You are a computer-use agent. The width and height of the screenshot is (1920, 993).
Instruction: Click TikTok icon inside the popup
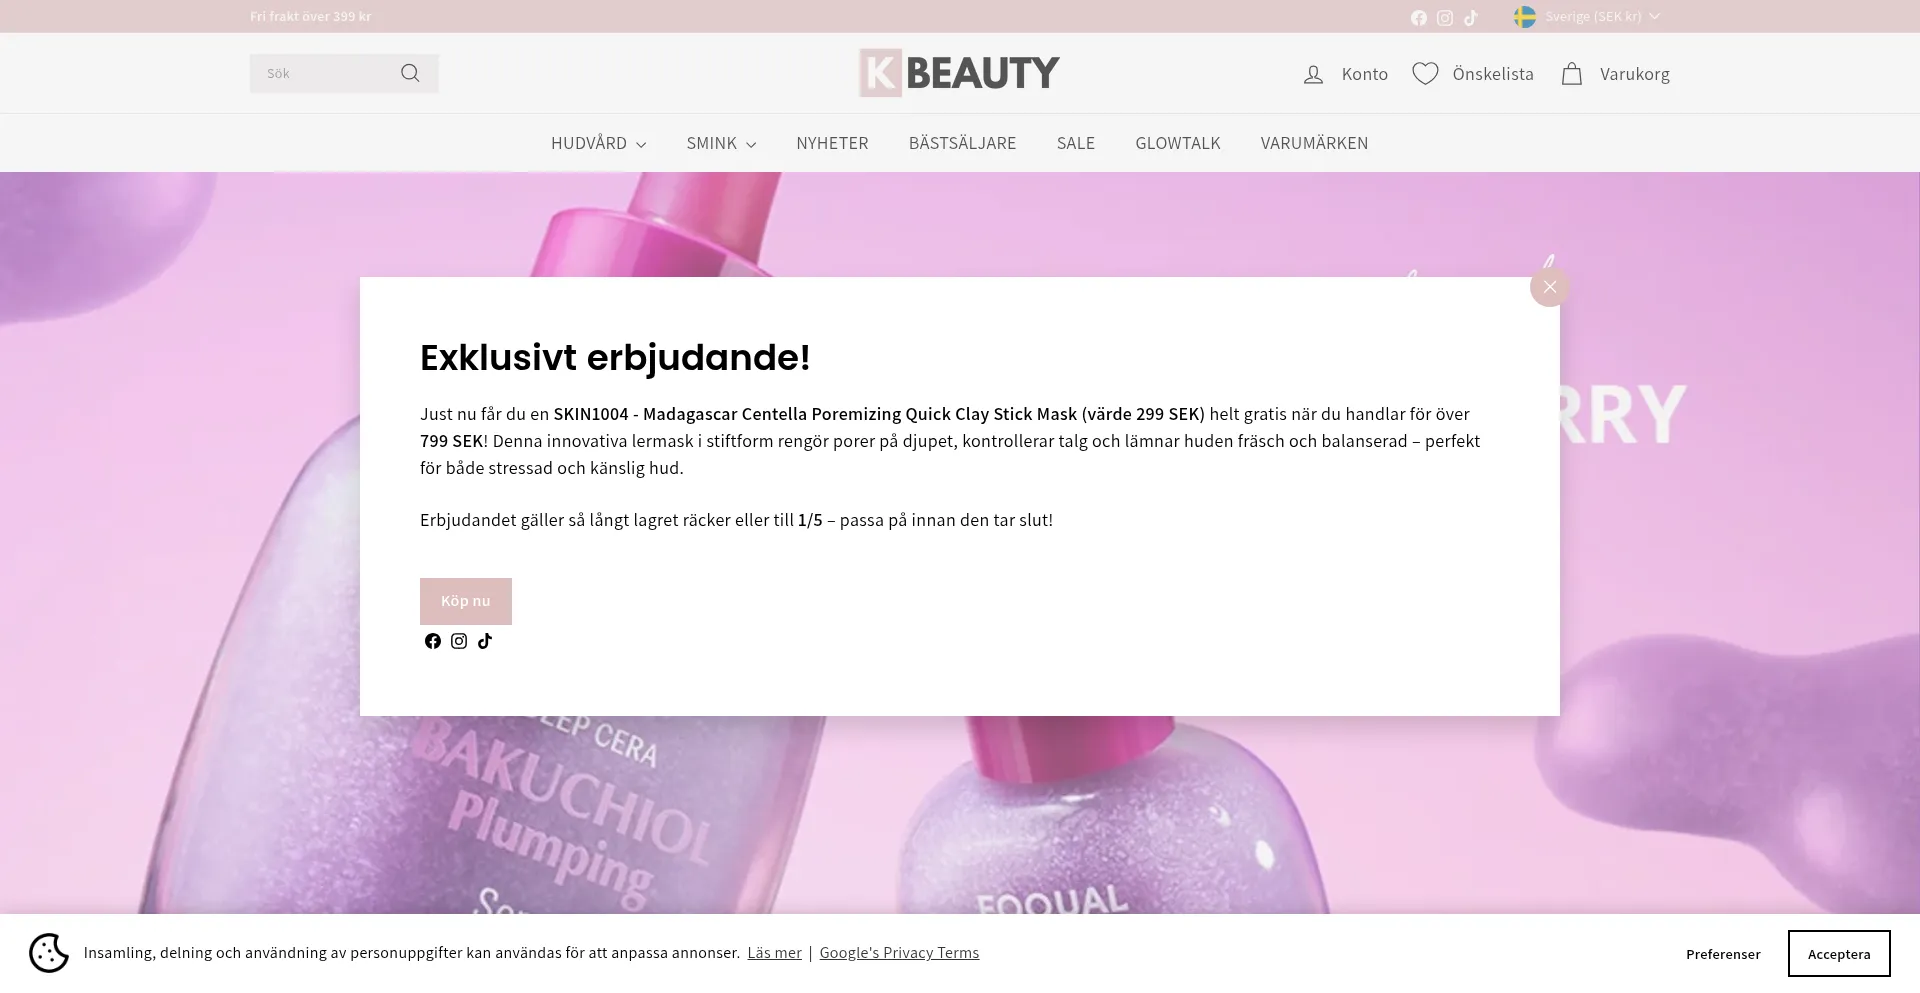click(x=485, y=641)
